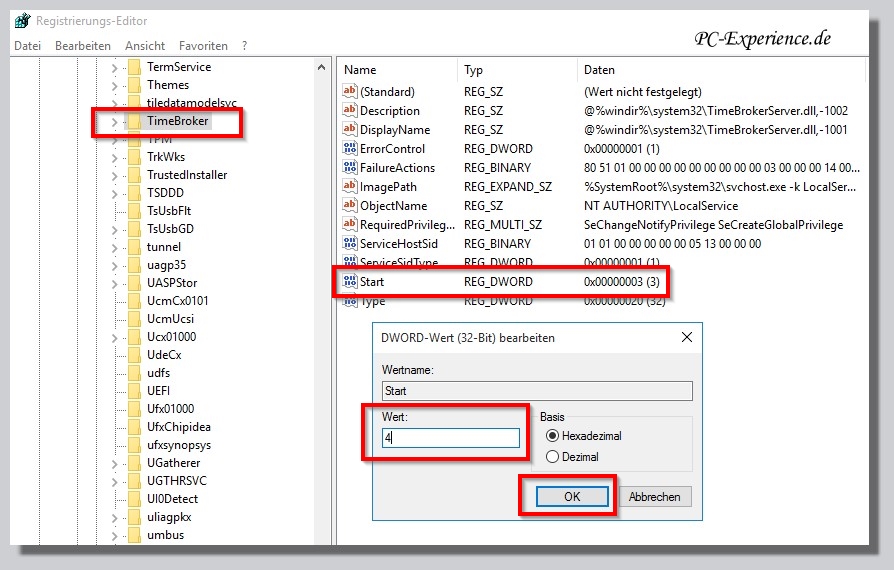Confirm the DWORD dialog with OK
The width and height of the screenshot is (894, 570).
coord(572,497)
